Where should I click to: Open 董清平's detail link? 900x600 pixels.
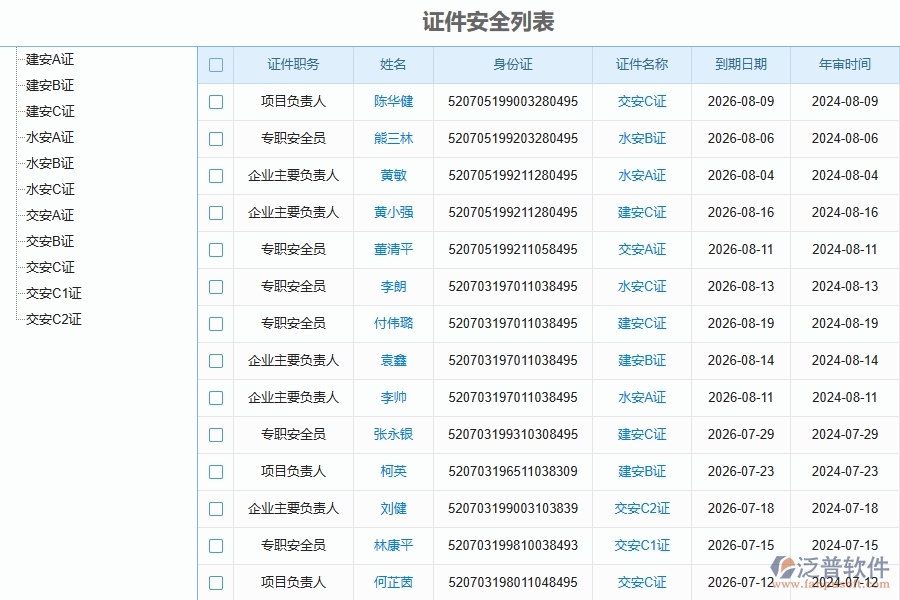click(393, 250)
